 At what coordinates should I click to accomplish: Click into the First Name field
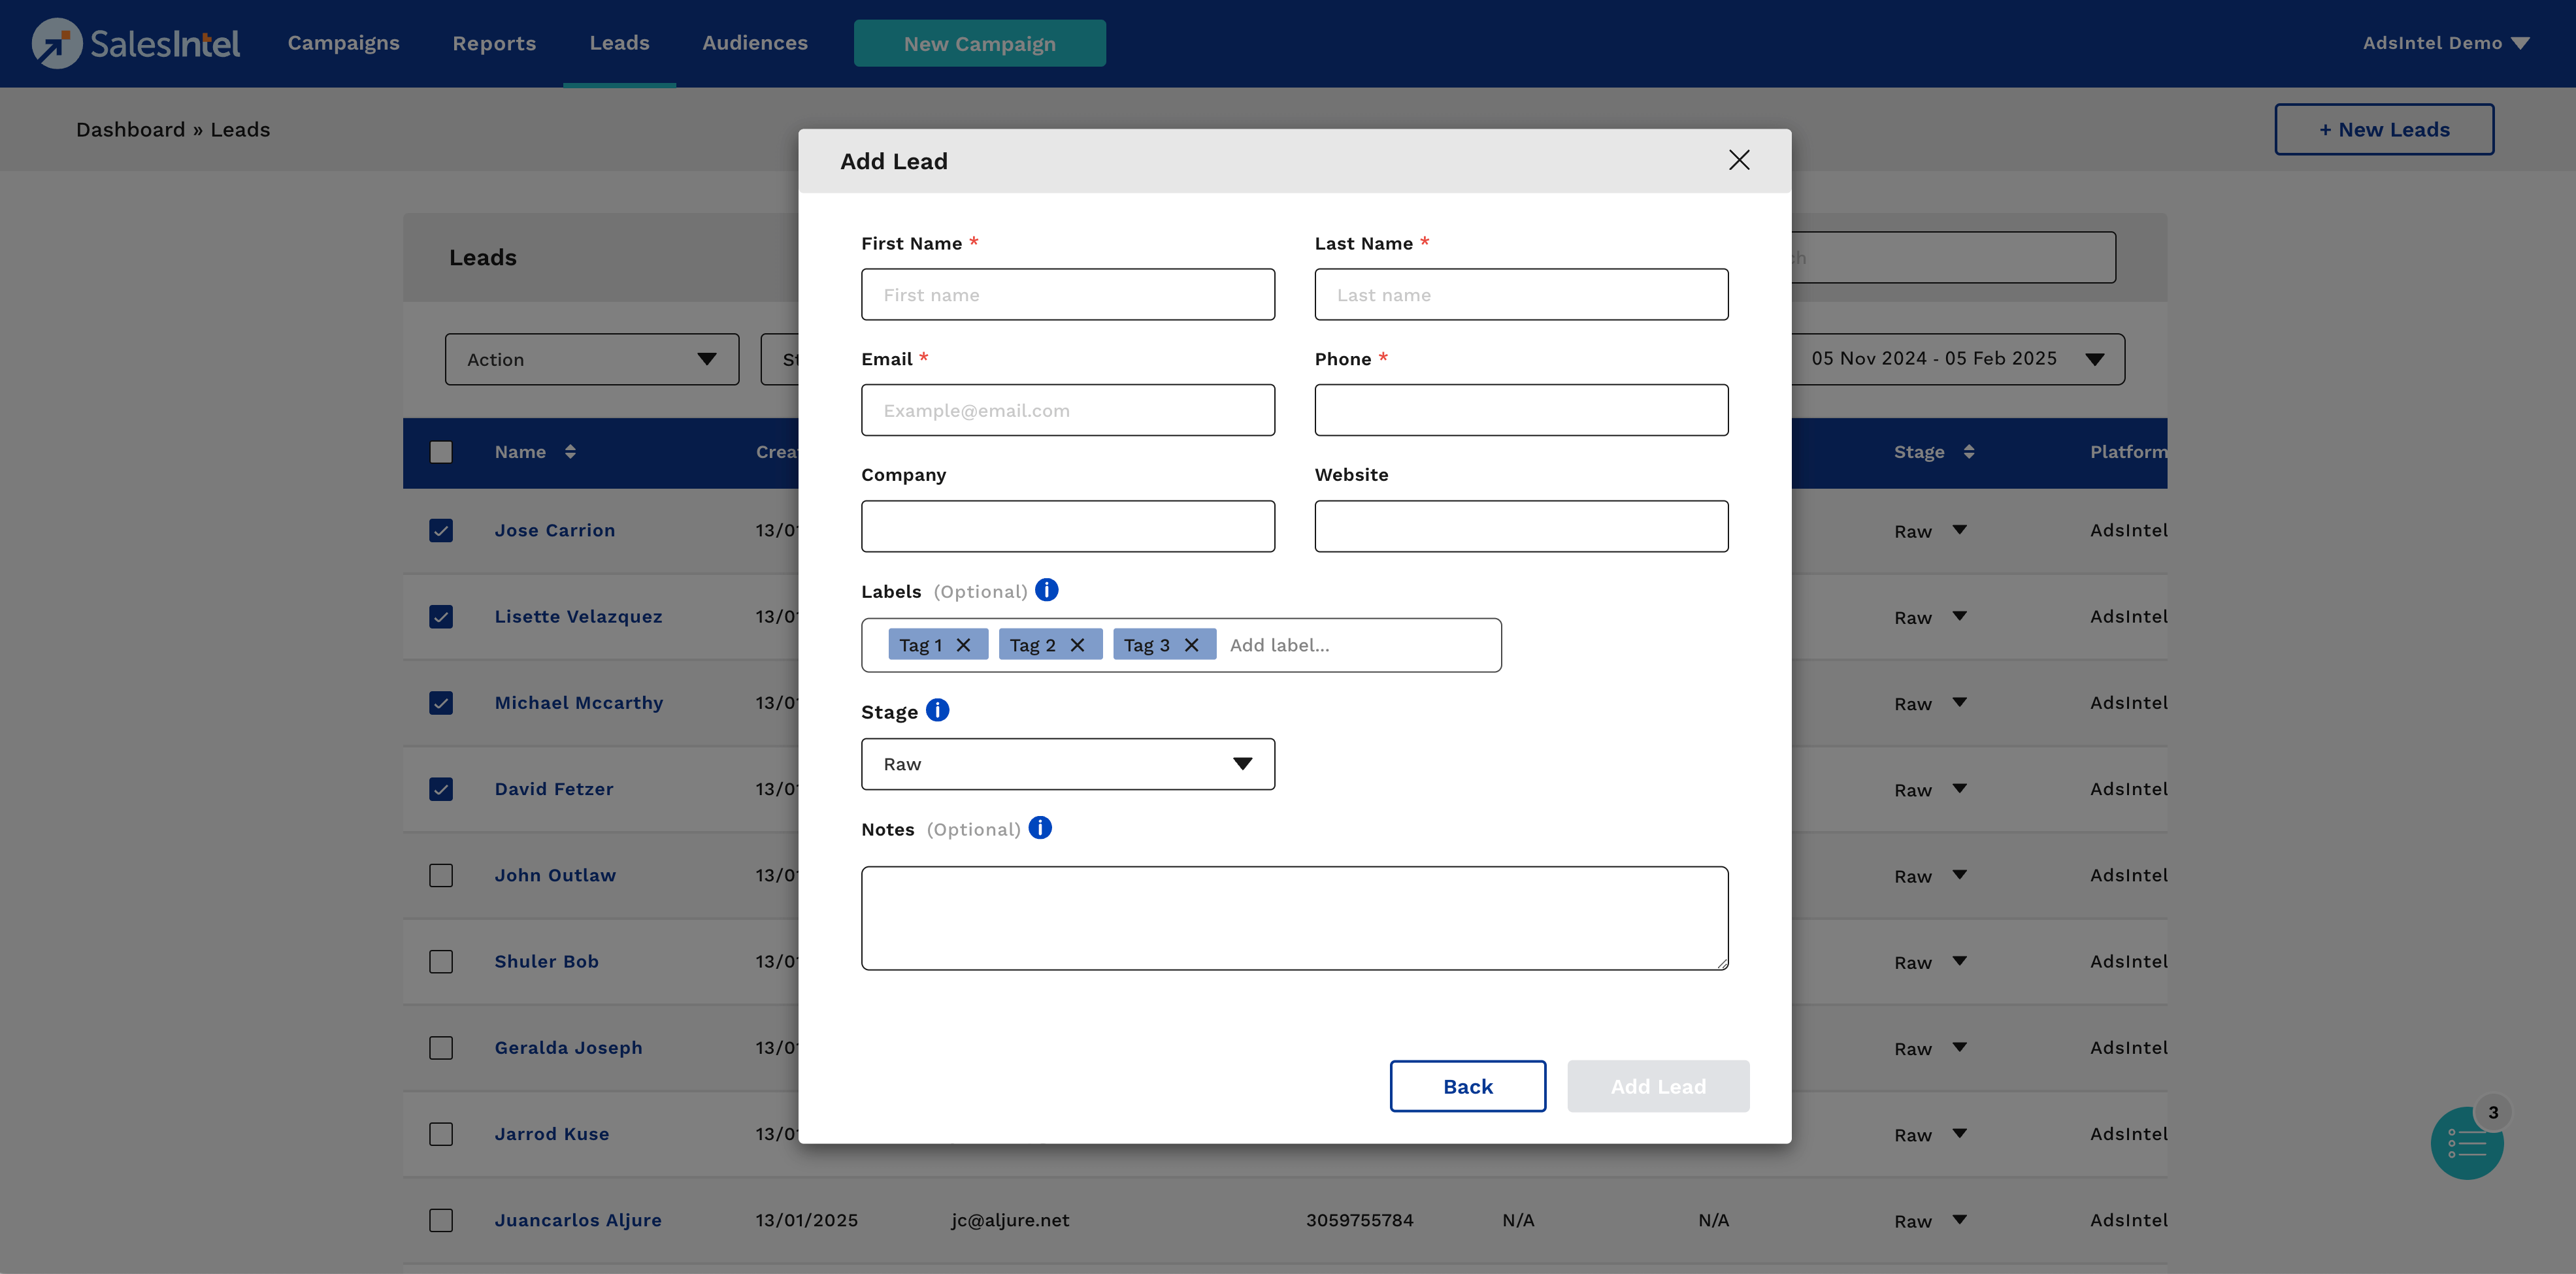coord(1067,295)
